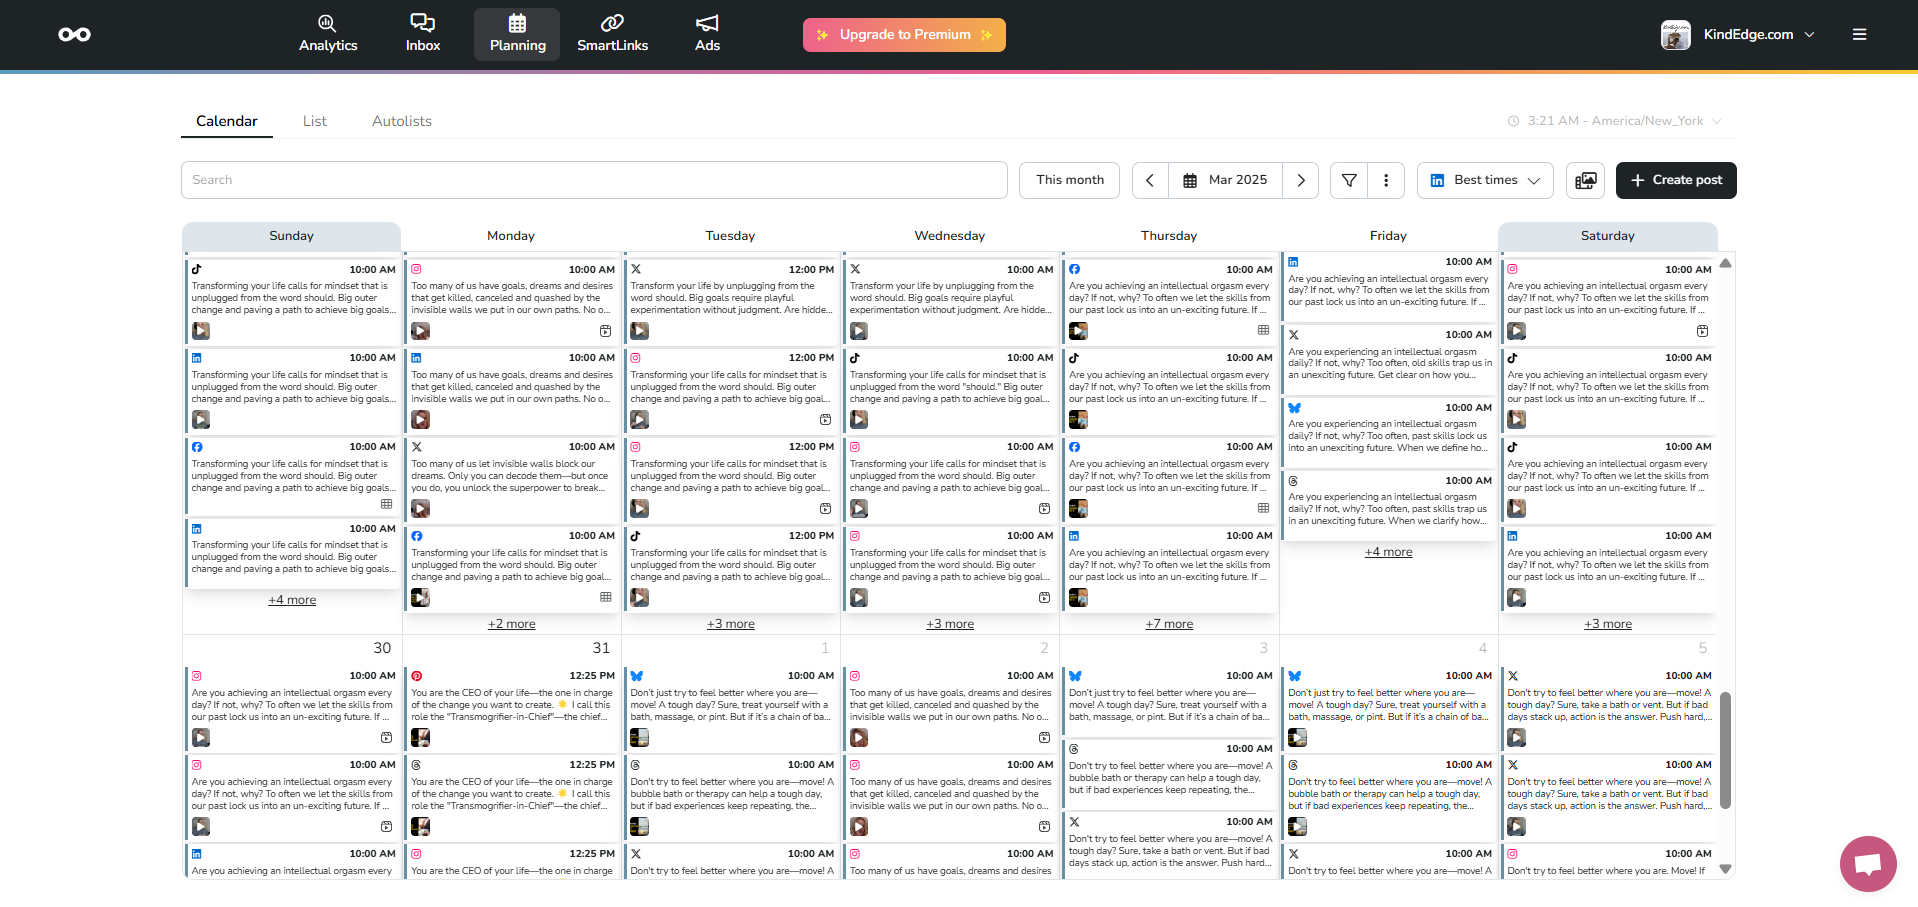Click LinkedIn icon on Thursday's 'Are you achieving' post
The width and height of the screenshot is (1918, 907).
pyautogui.click(x=1074, y=536)
